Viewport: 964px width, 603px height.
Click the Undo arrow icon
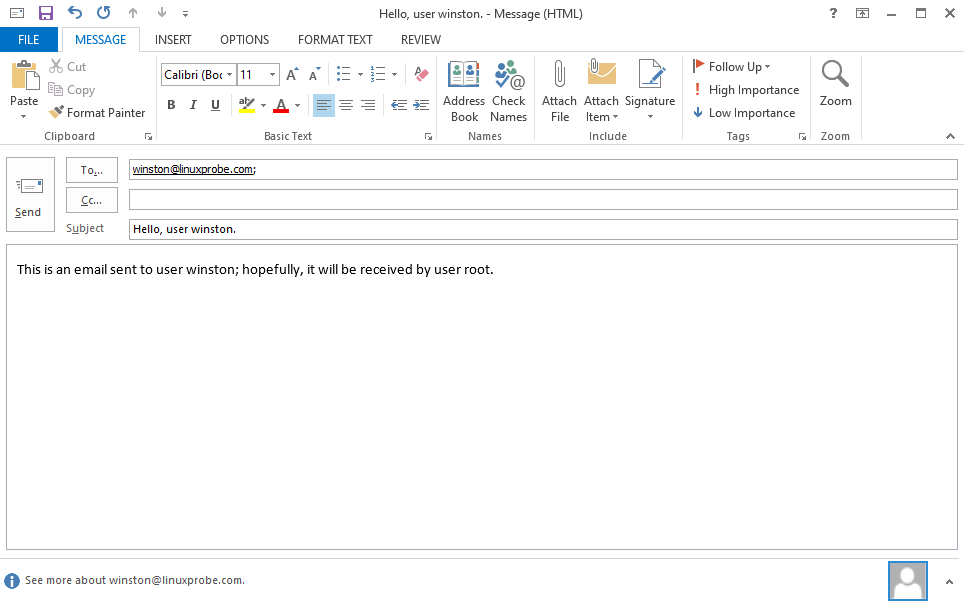click(75, 14)
